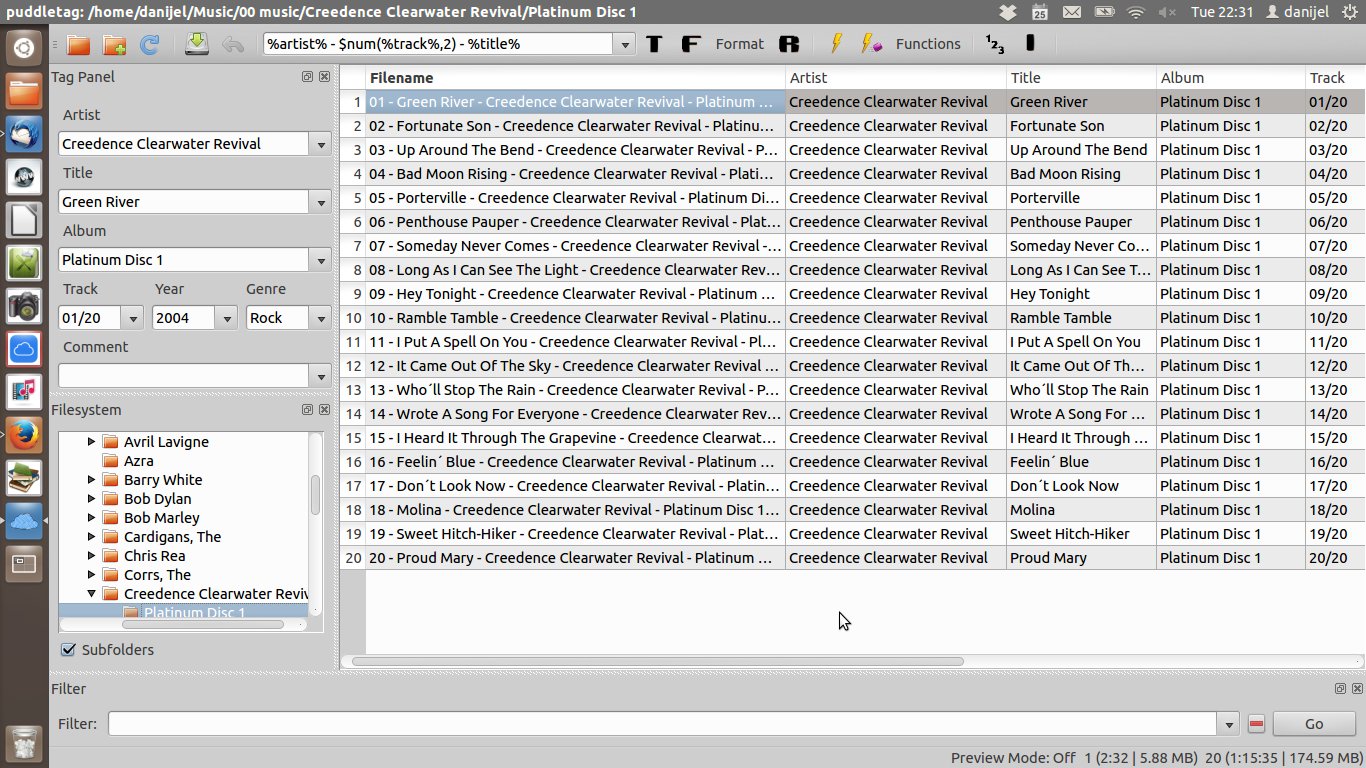Open the clock 'Tue 22:31' in panel

[x=1223, y=12]
